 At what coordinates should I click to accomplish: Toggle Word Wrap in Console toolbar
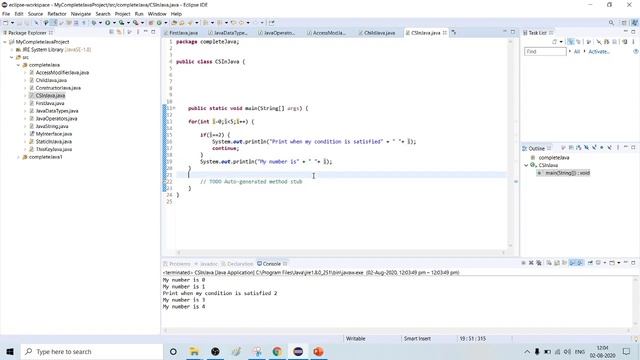[x=564, y=263]
